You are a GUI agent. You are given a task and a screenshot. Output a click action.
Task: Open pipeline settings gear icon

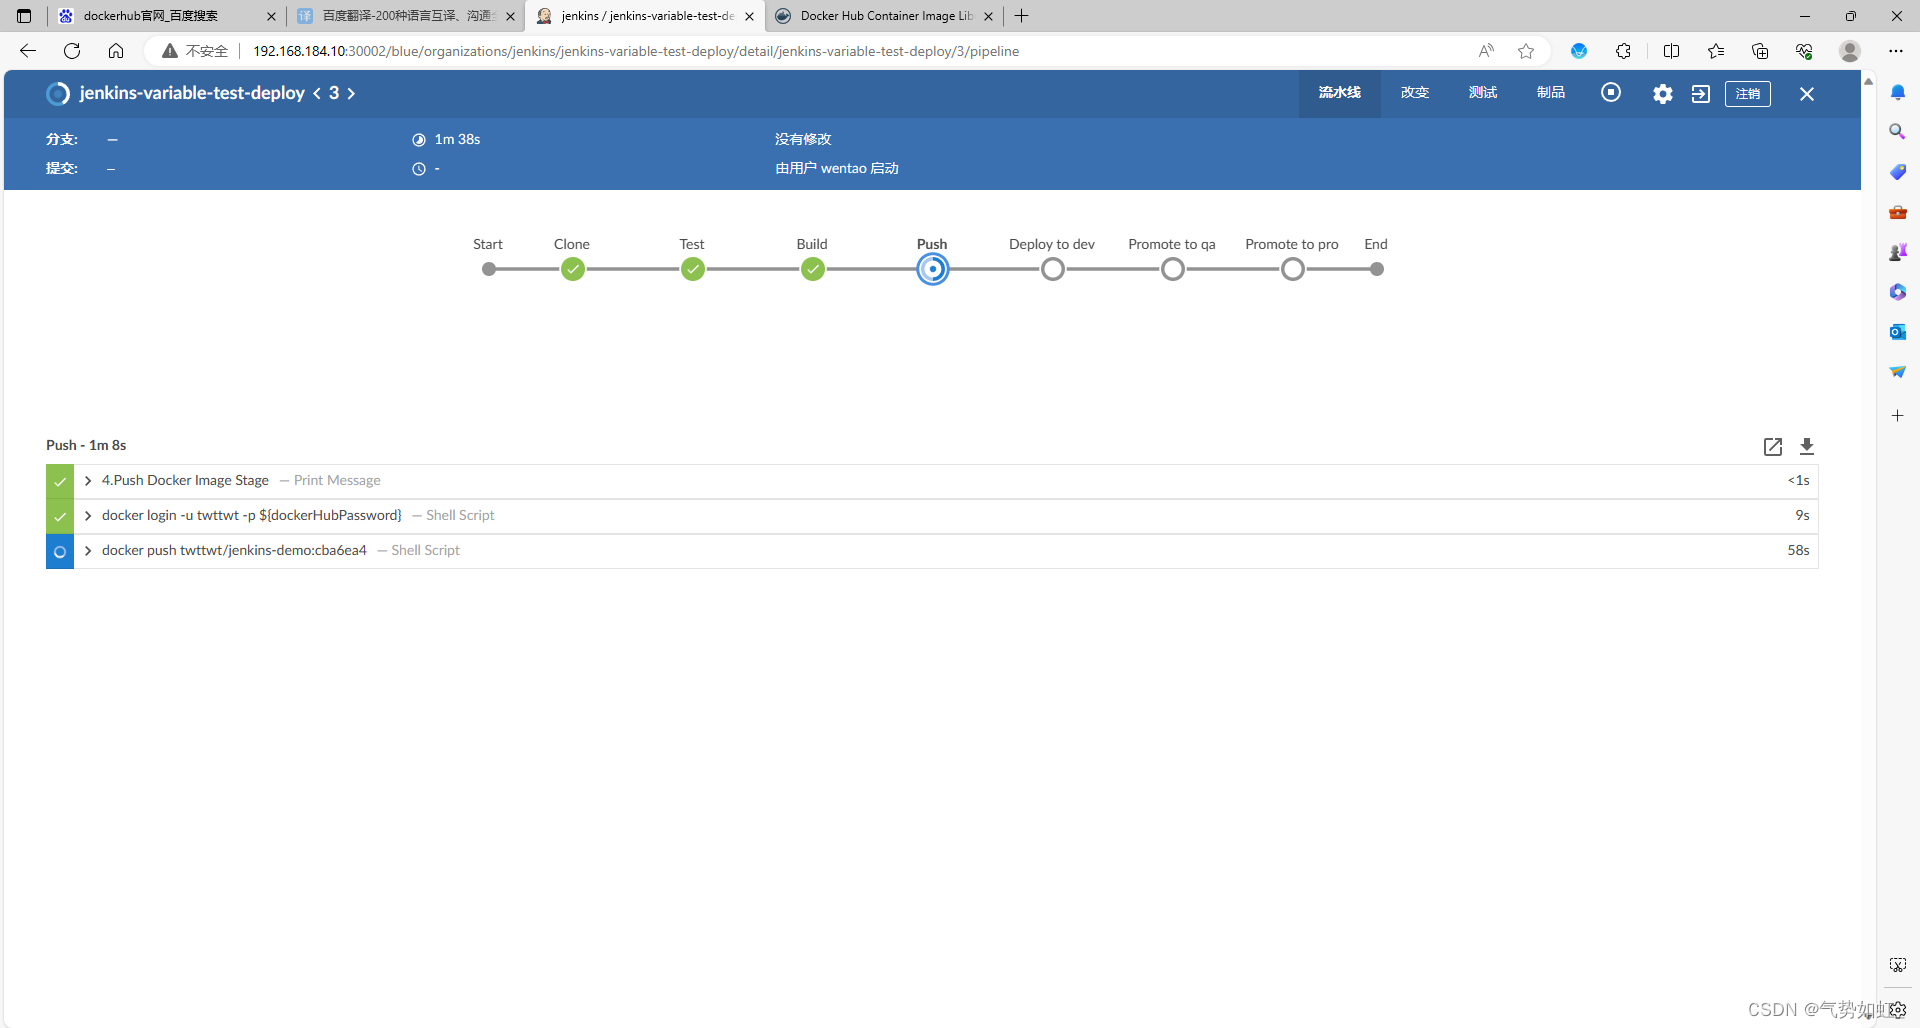point(1662,94)
